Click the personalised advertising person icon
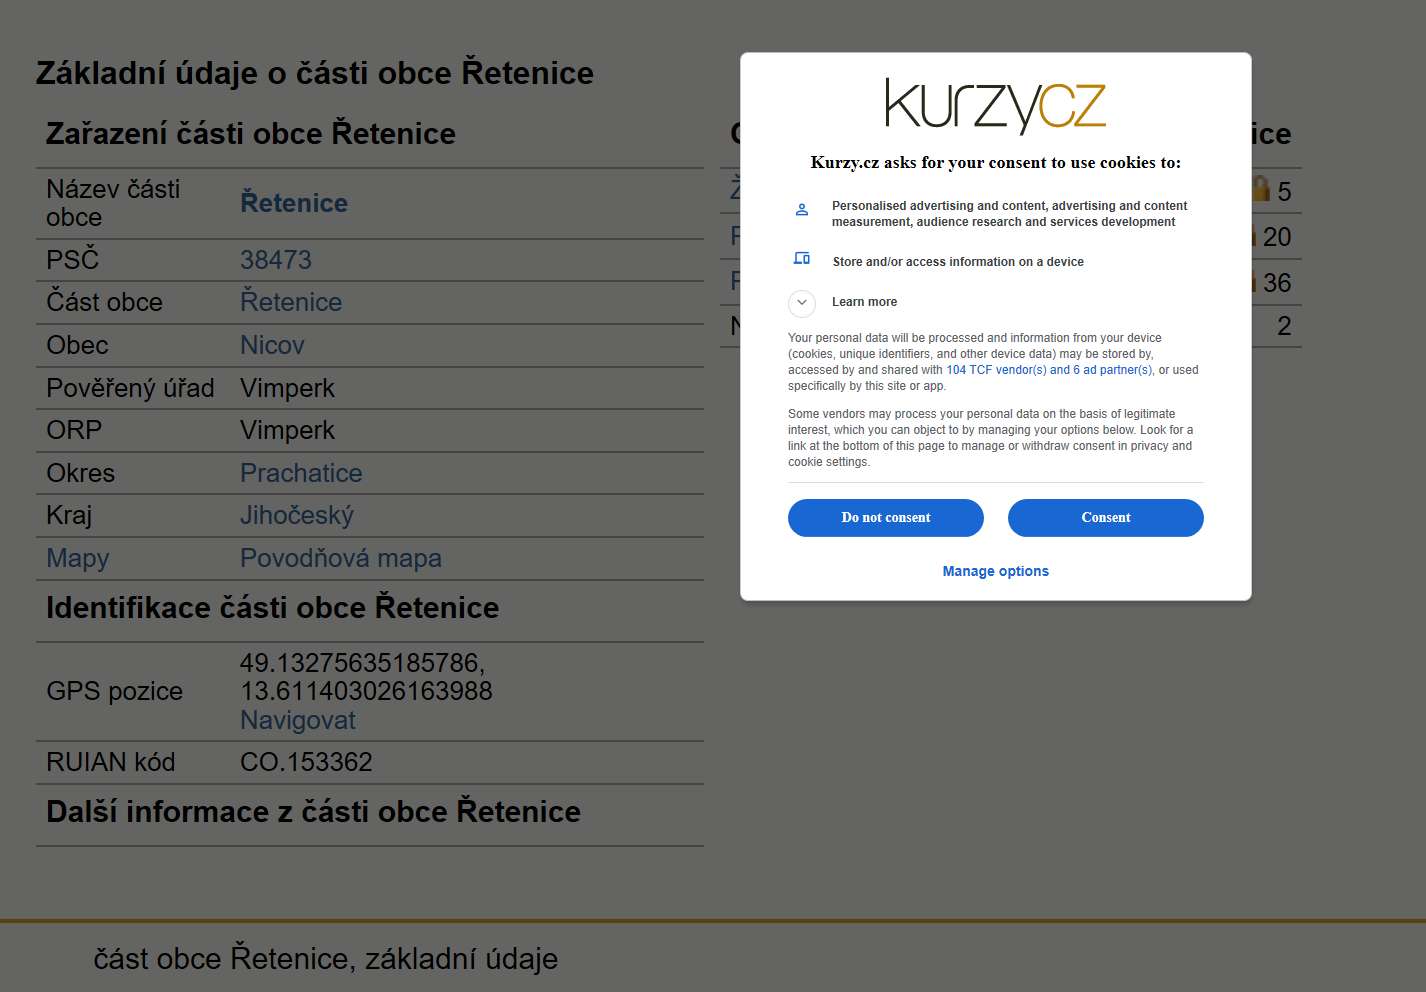This screenshot has width=1426, height=992. pos(802,210)
